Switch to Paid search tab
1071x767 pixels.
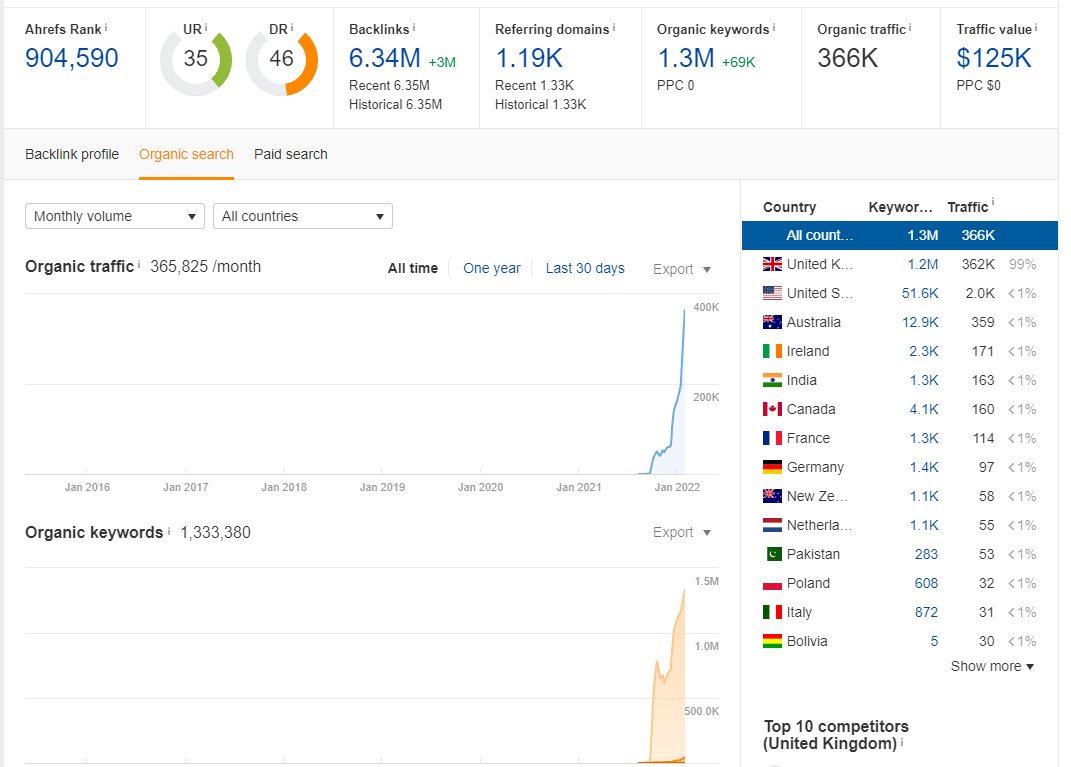[290, 154]
